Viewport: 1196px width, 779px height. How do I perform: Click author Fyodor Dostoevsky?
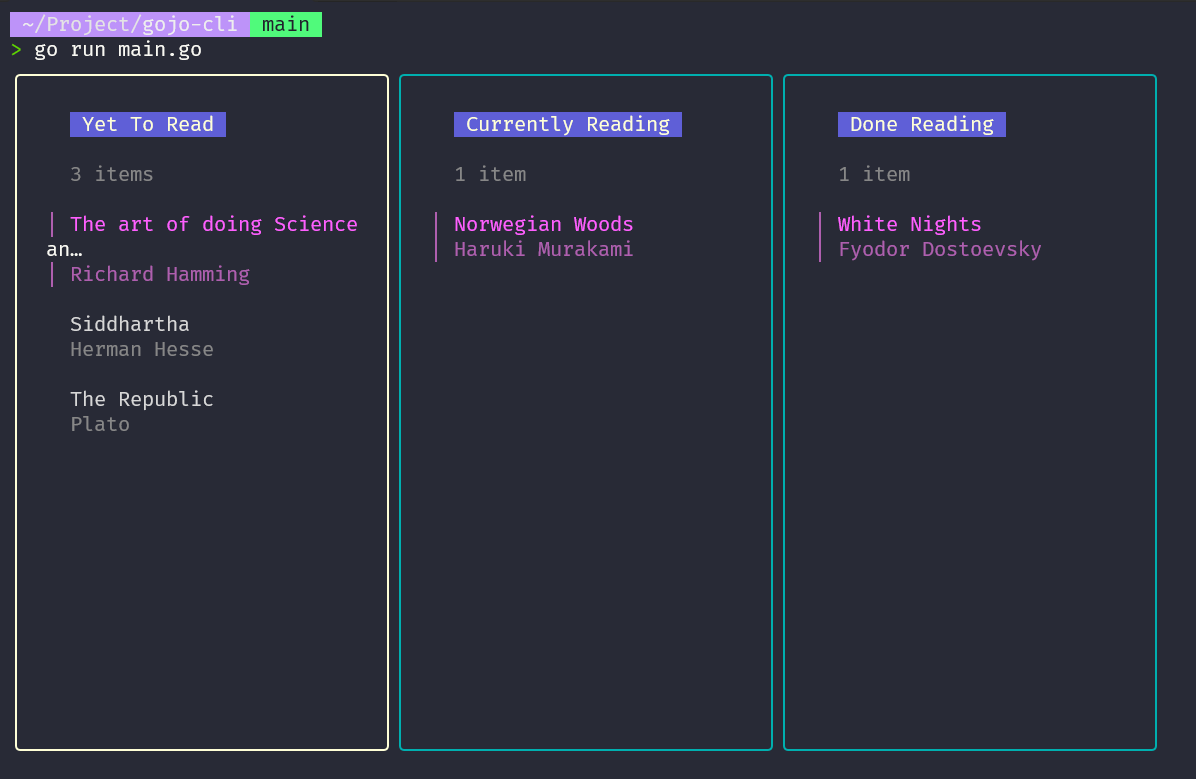pyautogui.click(x=939, y=249)
